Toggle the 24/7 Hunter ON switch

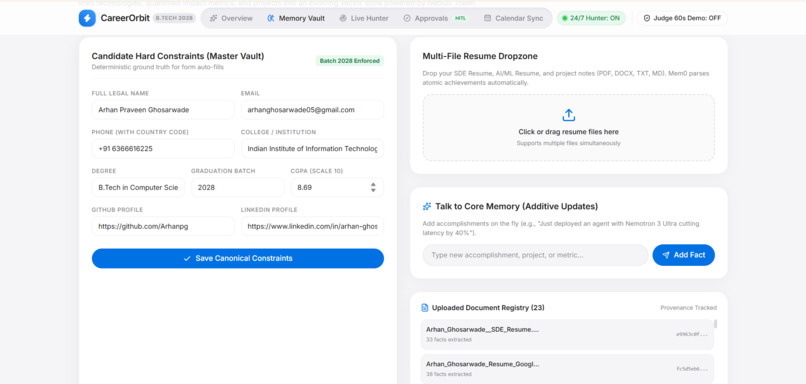(591, 18)
